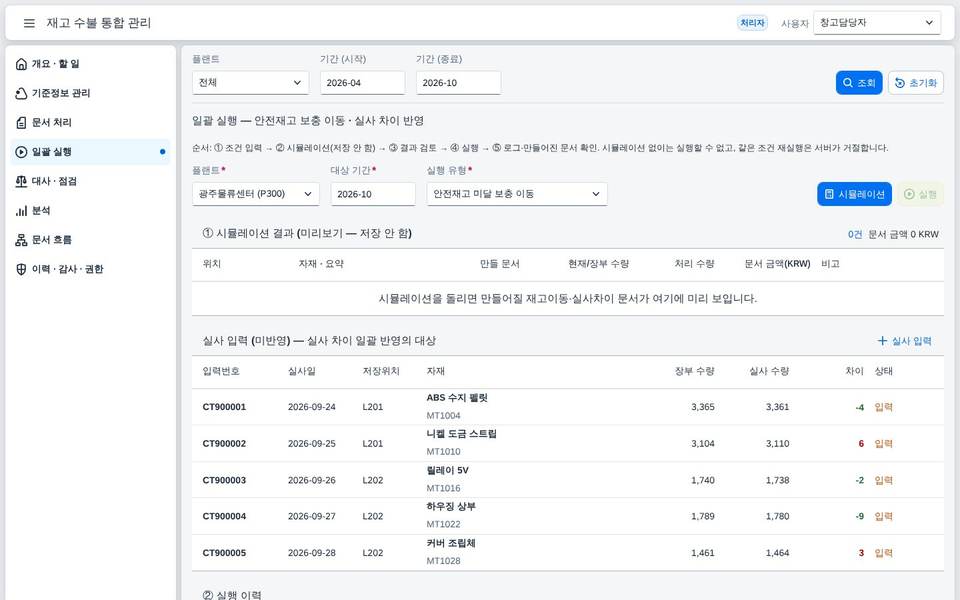Go to 기준정보 관리 page

pos(91,93)
